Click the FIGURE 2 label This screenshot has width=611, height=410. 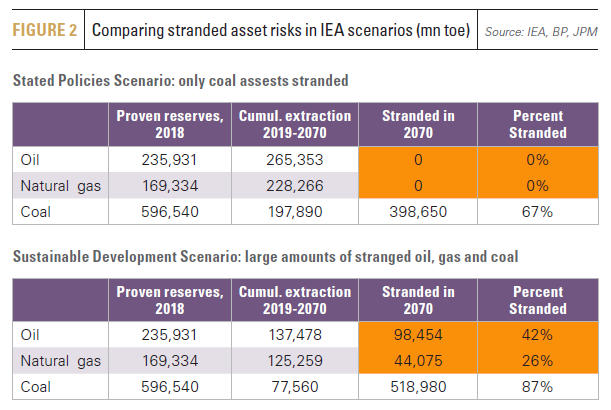coord(44,30)
